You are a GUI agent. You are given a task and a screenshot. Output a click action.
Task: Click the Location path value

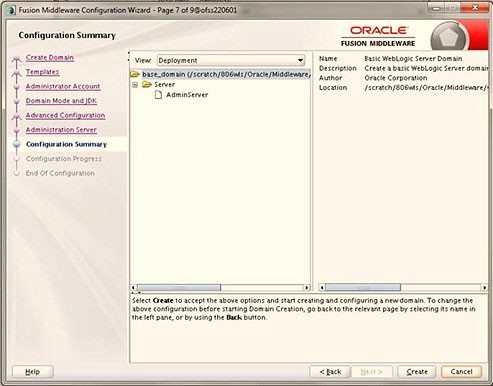(x=426, y=88)
